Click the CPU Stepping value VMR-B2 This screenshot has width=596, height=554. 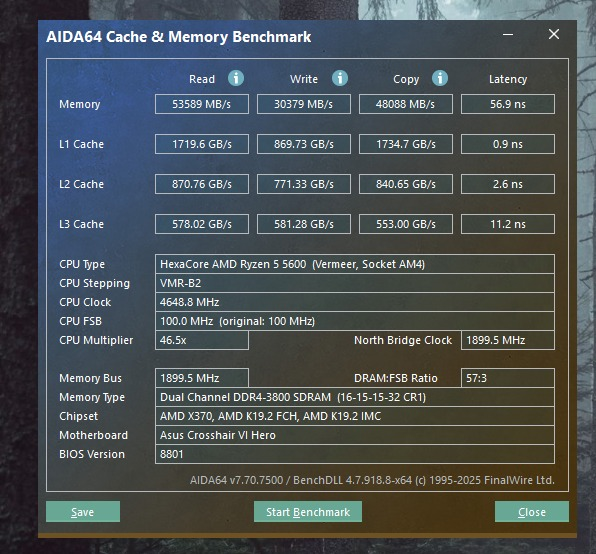tap(355, 283)
